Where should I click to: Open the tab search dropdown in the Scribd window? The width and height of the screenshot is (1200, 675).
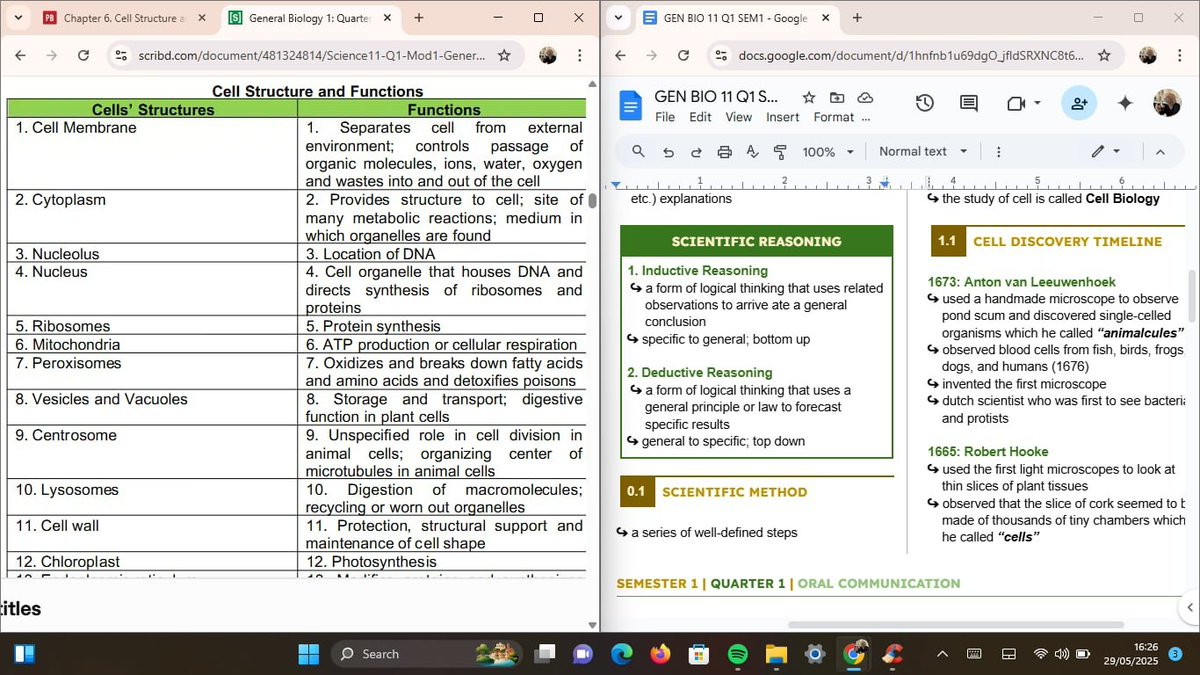pos(18,18)
